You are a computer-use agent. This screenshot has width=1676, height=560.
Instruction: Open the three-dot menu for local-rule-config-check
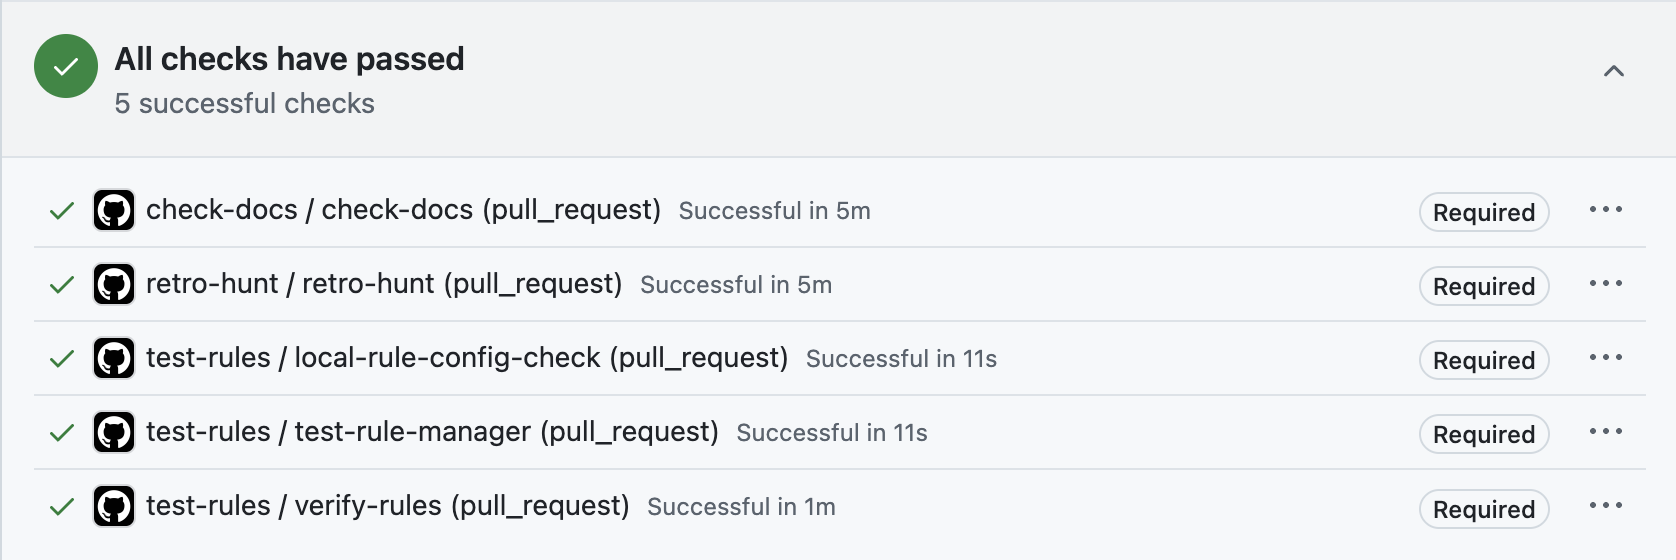[x=1606, y=358]
